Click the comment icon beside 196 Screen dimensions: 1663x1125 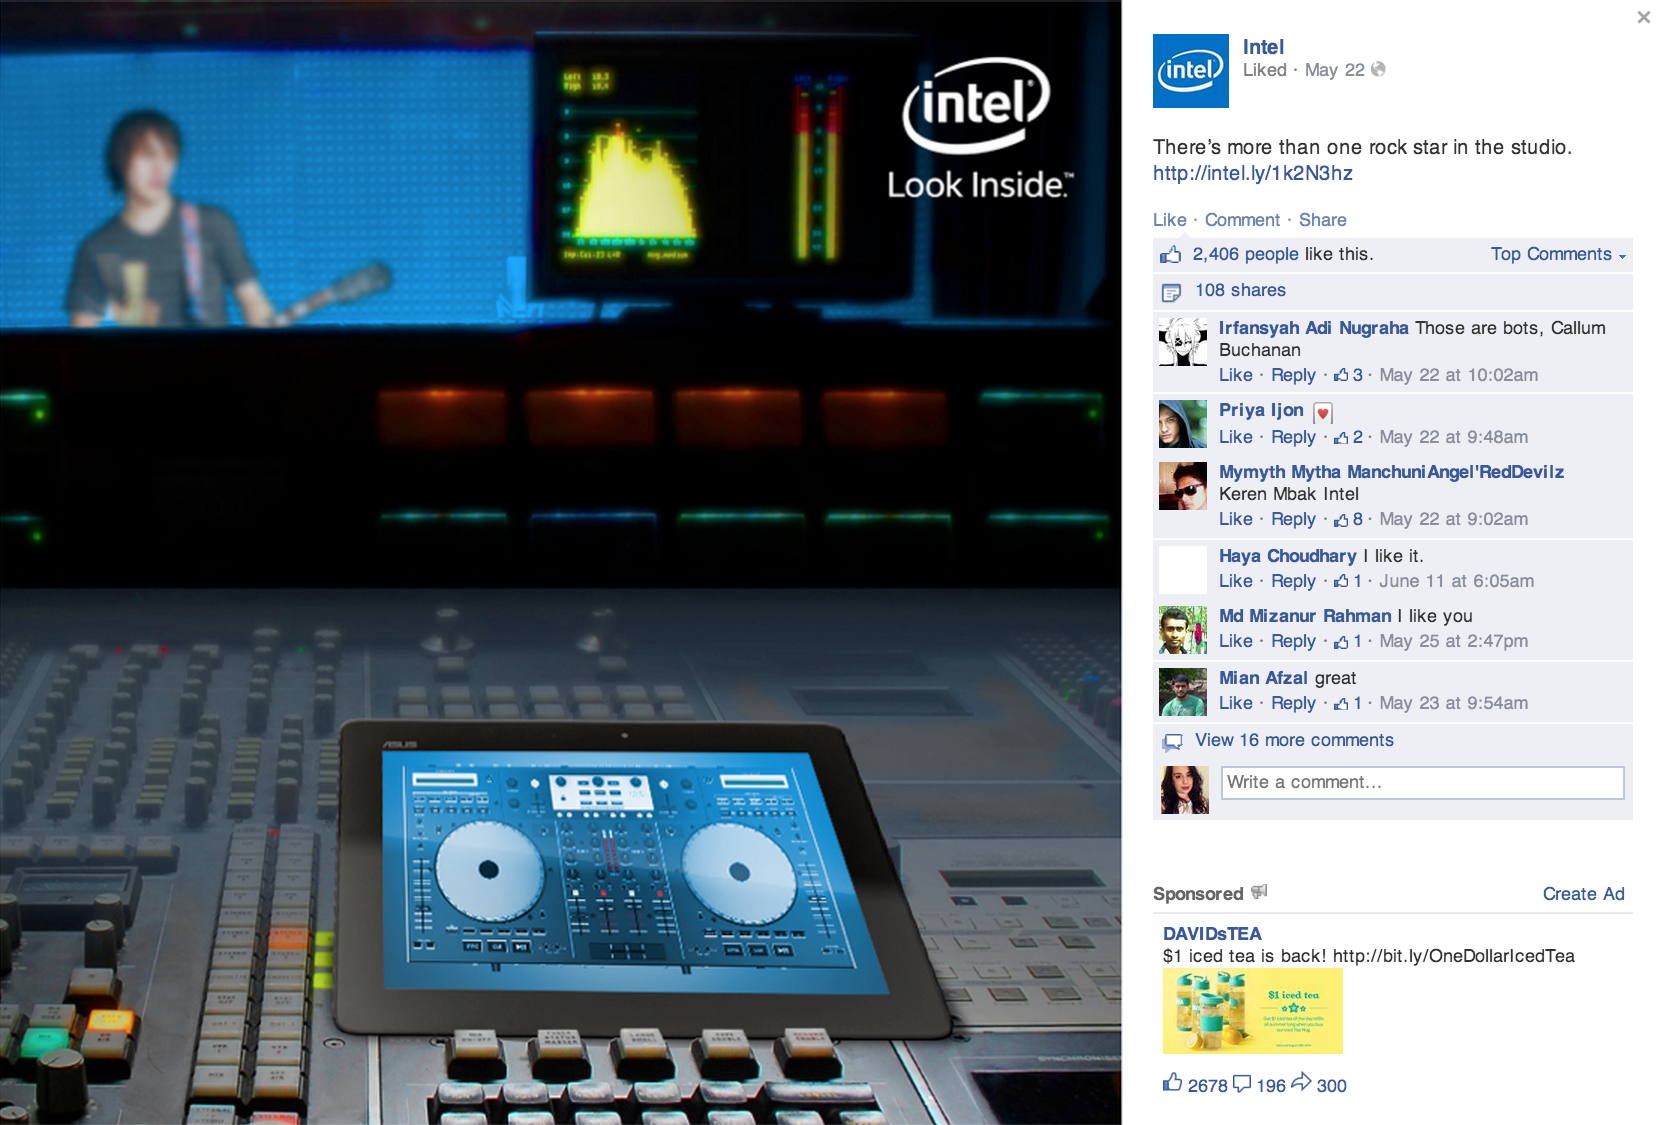coord(1242,1083)
